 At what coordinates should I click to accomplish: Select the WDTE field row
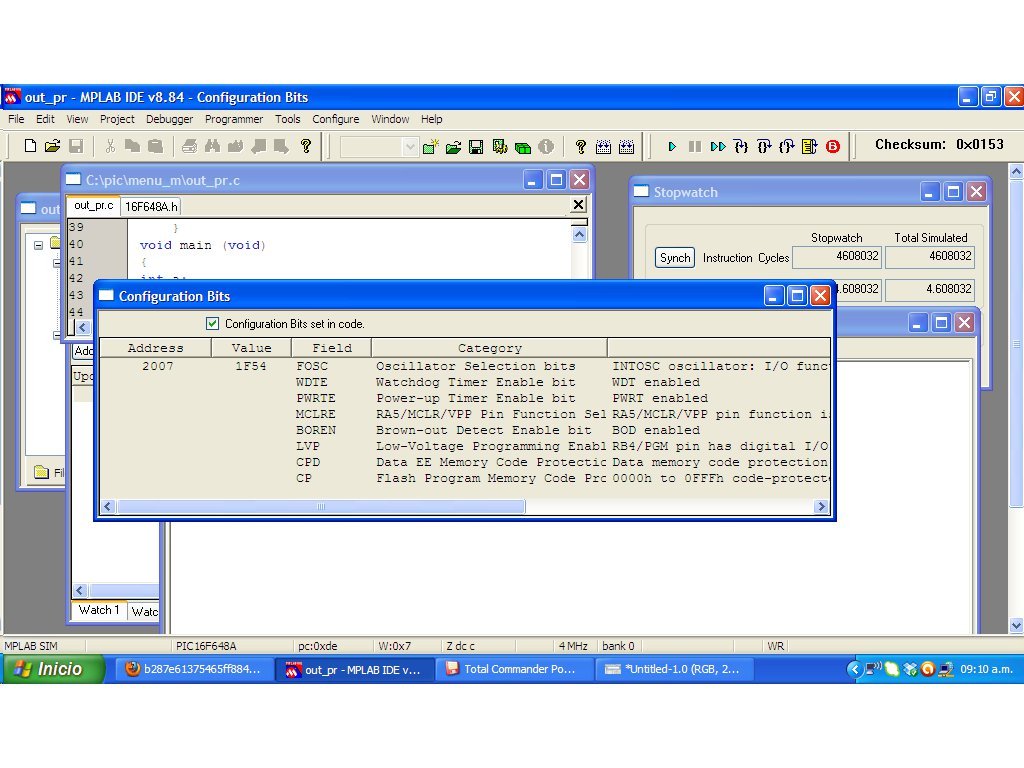[x=465, y=382]
